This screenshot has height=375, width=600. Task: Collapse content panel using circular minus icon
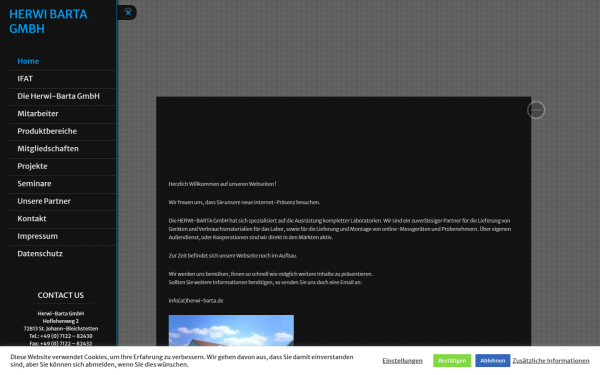click(x=536, y=110)
